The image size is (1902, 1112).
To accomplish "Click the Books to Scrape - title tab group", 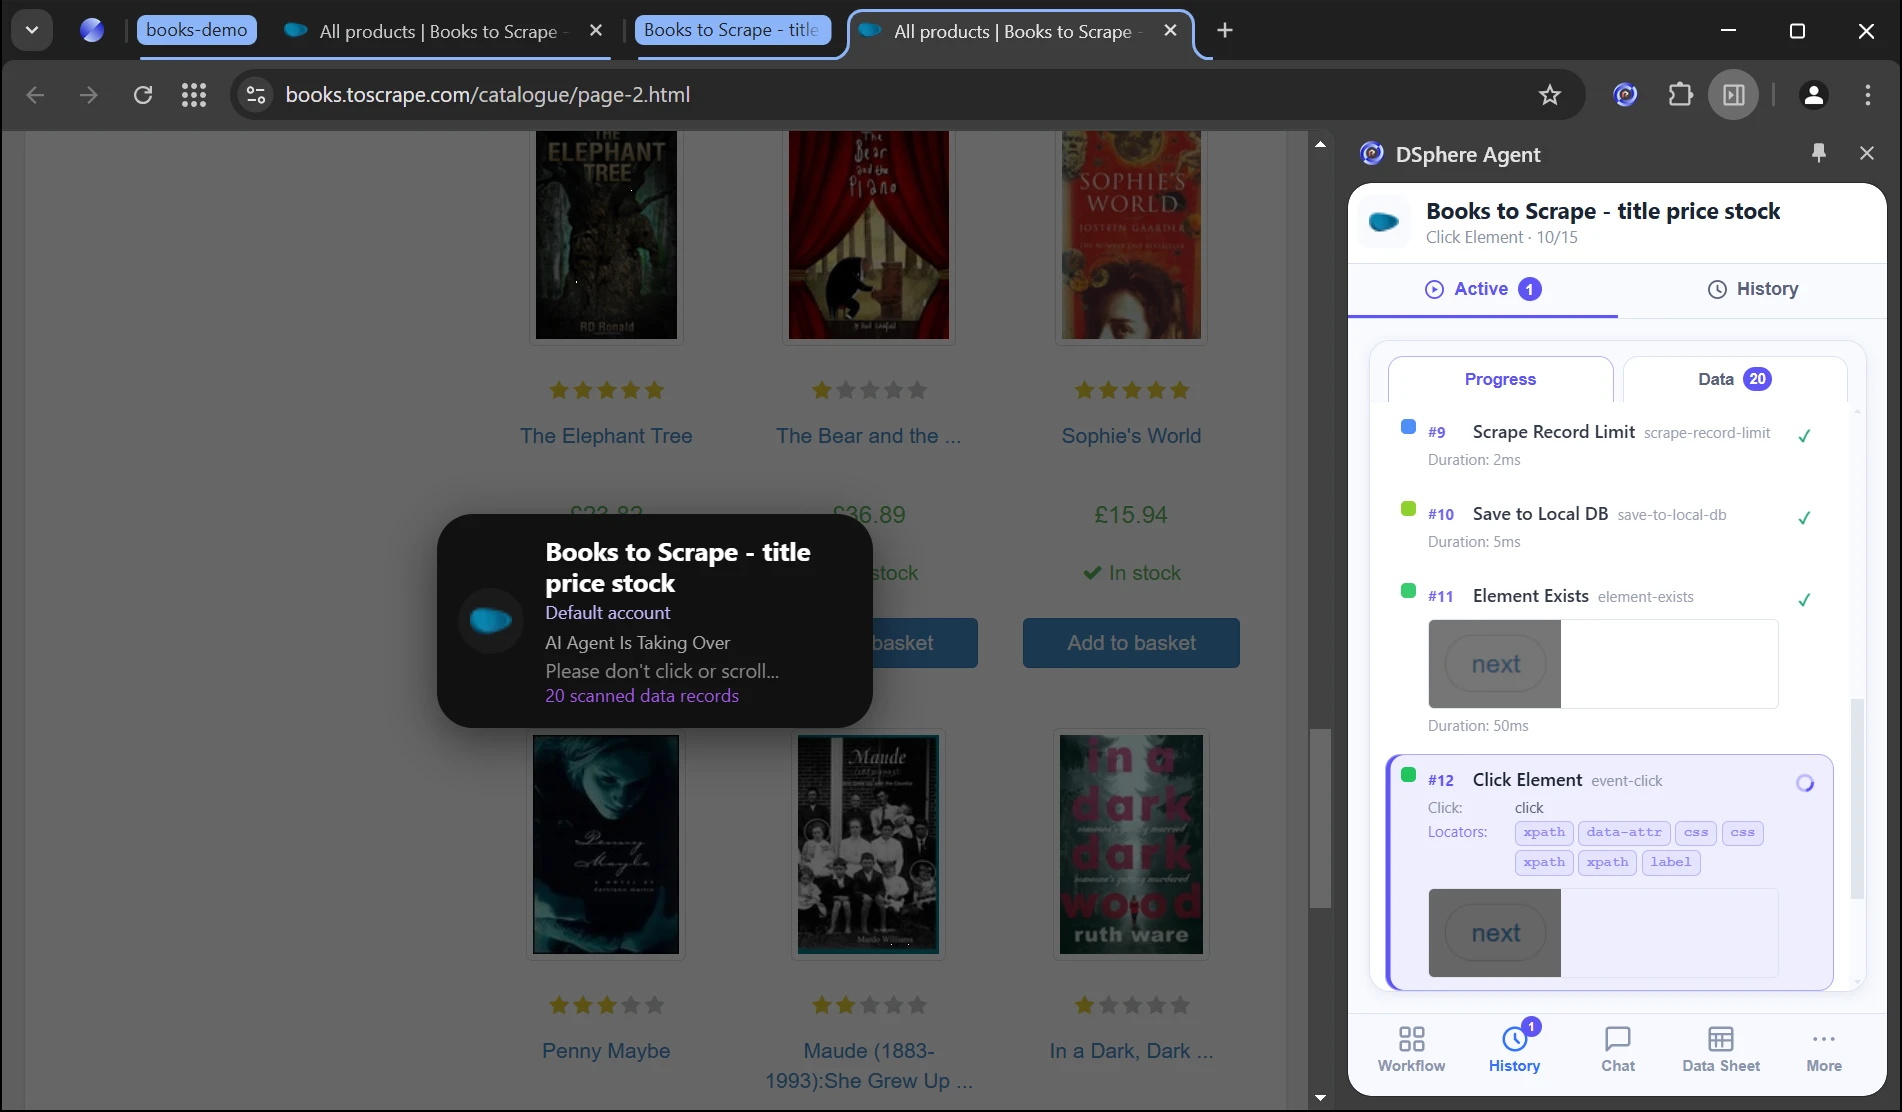I will pos(732,30).
